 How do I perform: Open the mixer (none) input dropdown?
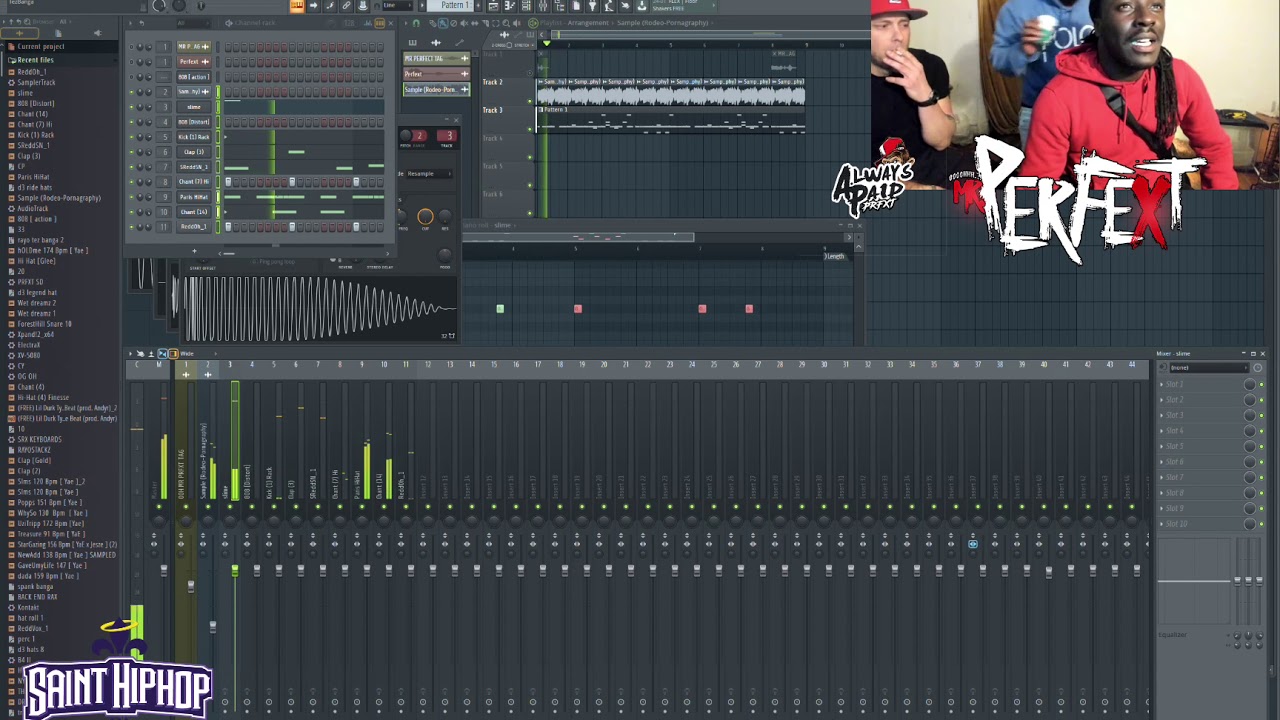[x=1210, y=368]
